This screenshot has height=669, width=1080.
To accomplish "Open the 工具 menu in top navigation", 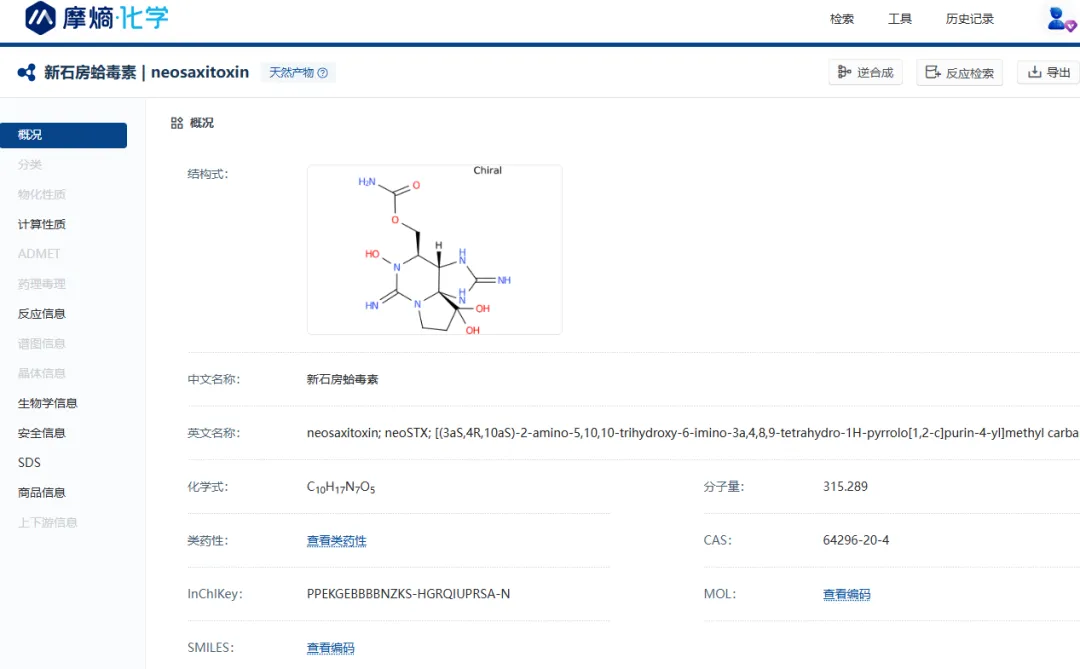I will 900,19.
